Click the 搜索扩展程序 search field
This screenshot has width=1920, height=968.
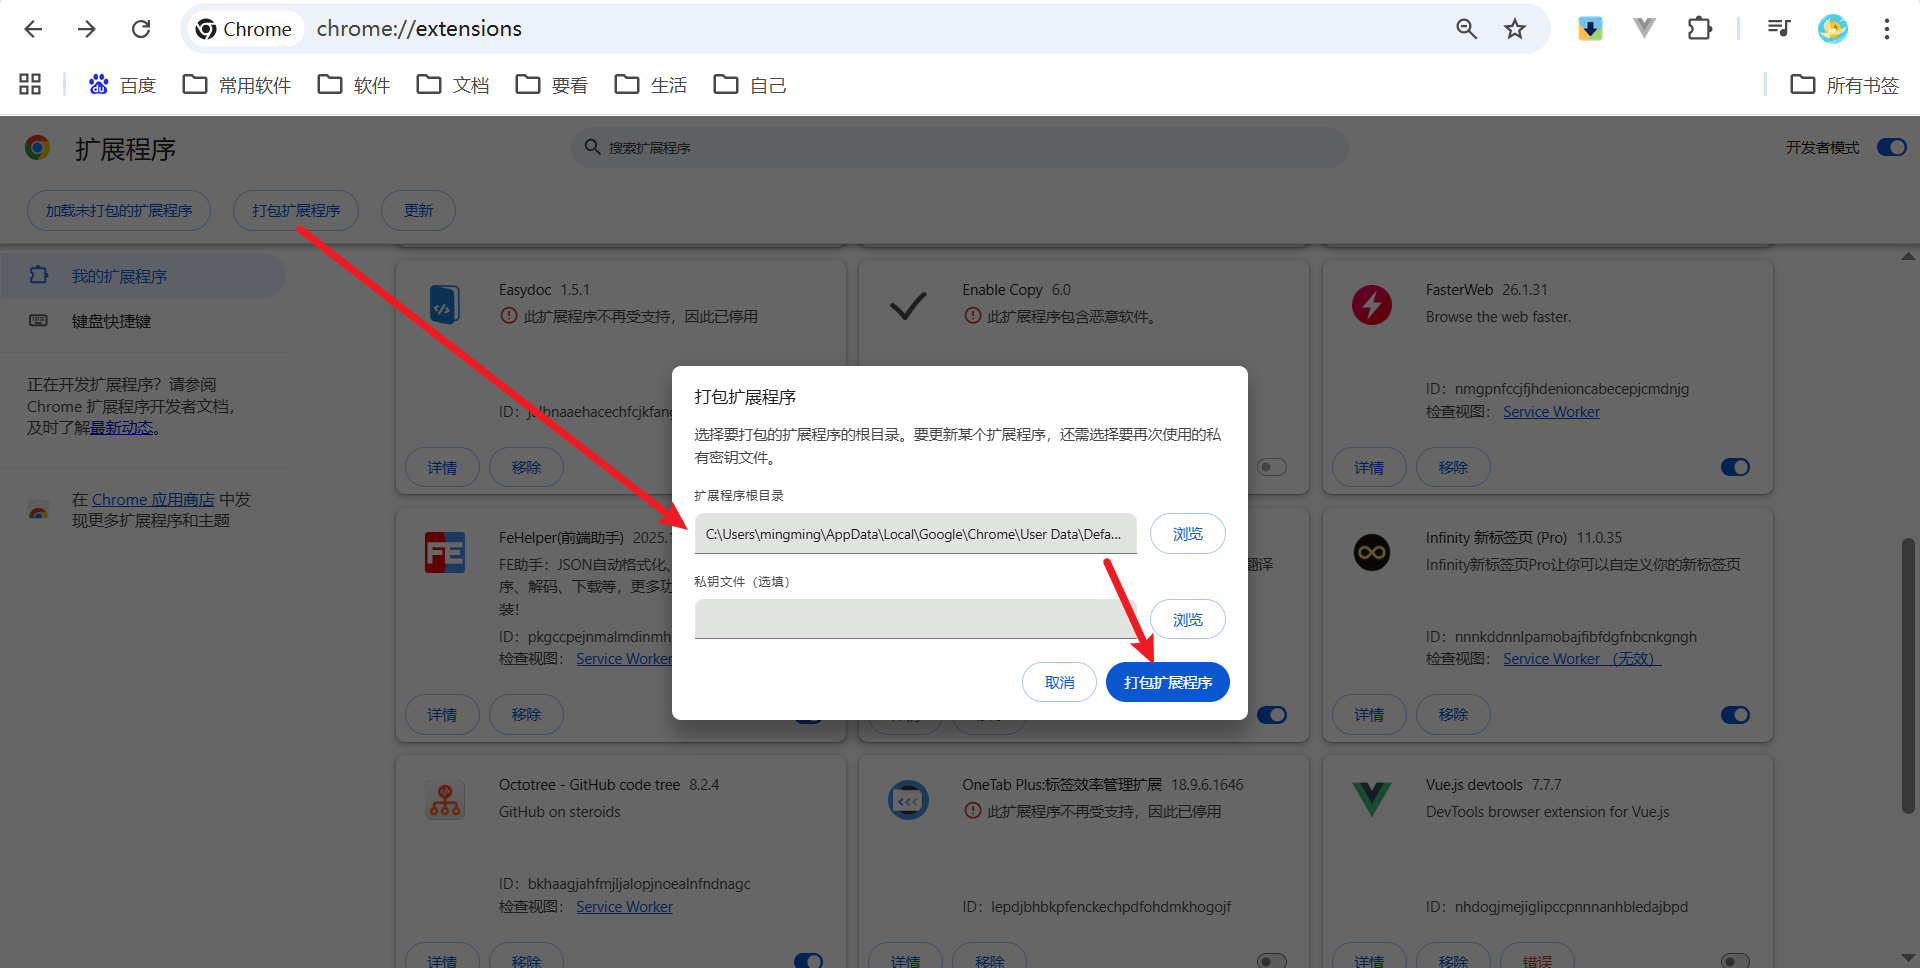960,148
